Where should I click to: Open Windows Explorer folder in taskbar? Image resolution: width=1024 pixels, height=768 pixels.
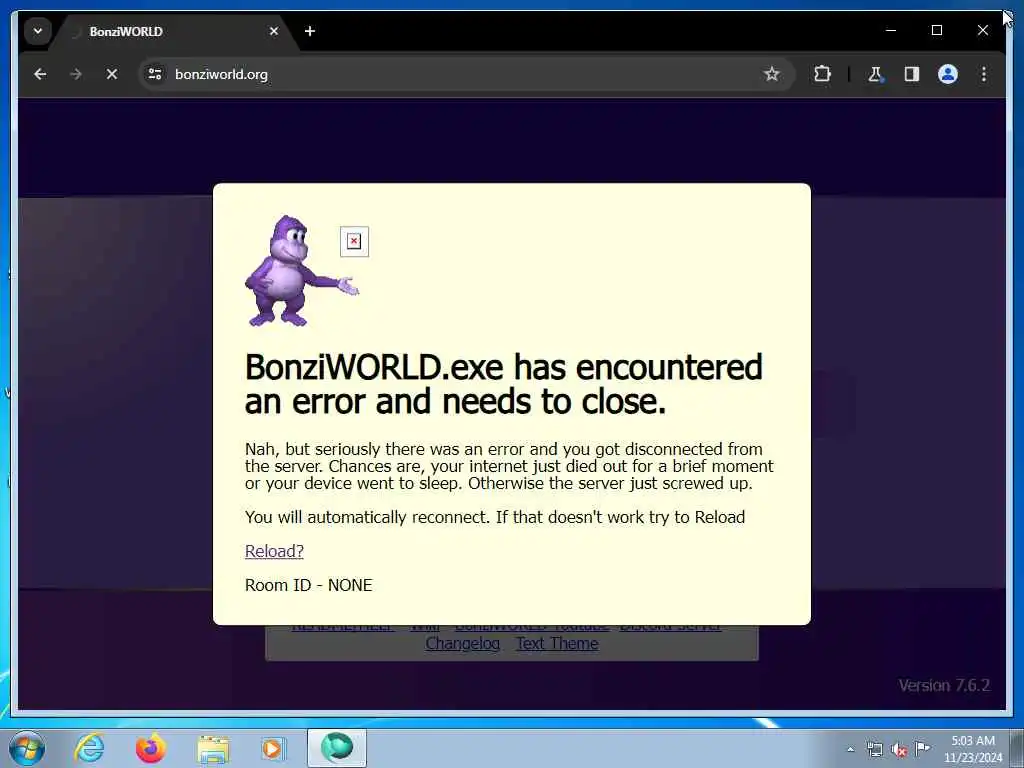point(213,749)
